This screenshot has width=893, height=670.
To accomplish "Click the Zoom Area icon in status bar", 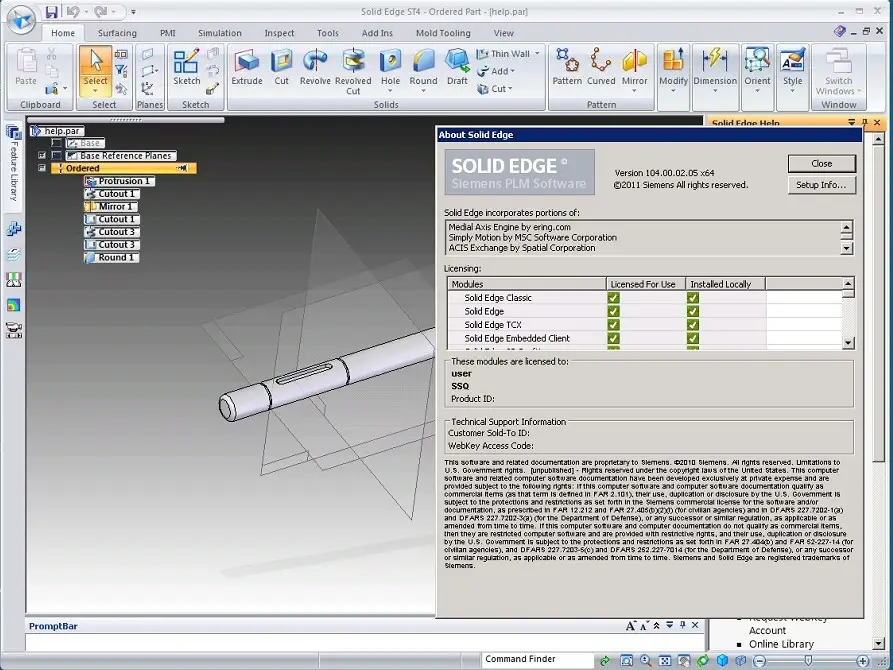I will (626, 660).
